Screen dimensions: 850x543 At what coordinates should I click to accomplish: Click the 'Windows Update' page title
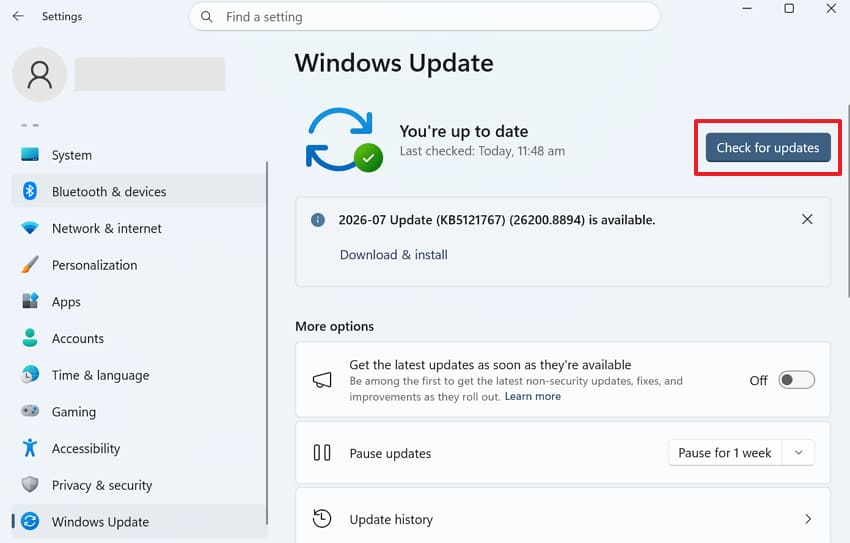click(394, 63)
